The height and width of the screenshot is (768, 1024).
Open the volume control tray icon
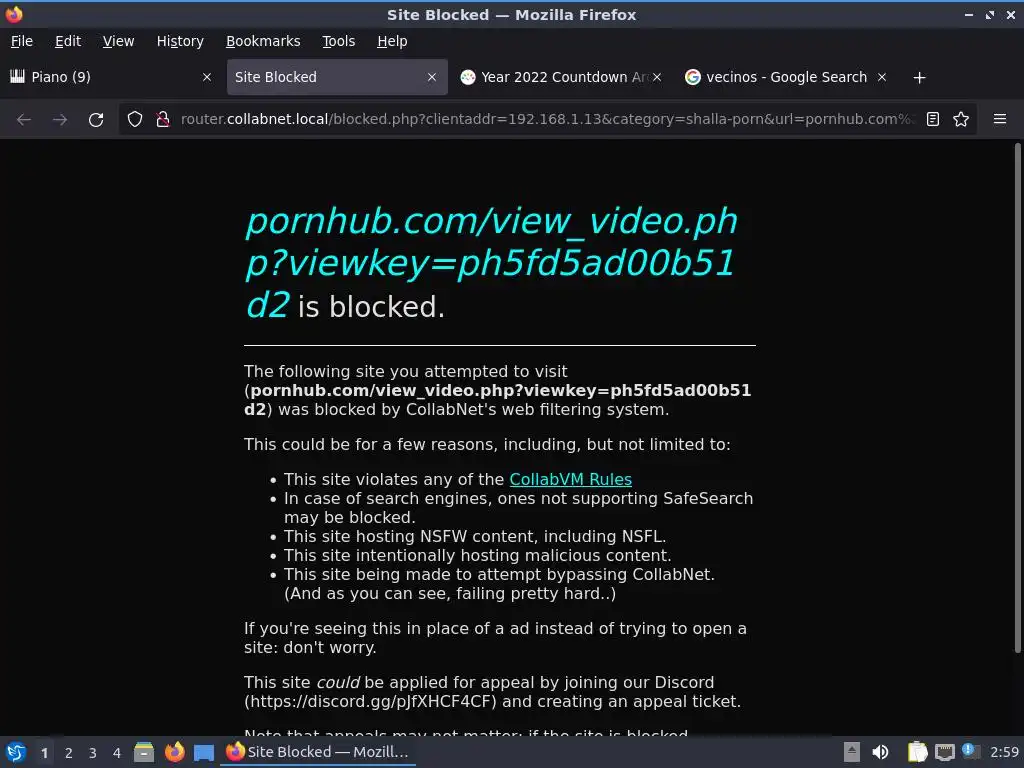(x=880, y=752)
